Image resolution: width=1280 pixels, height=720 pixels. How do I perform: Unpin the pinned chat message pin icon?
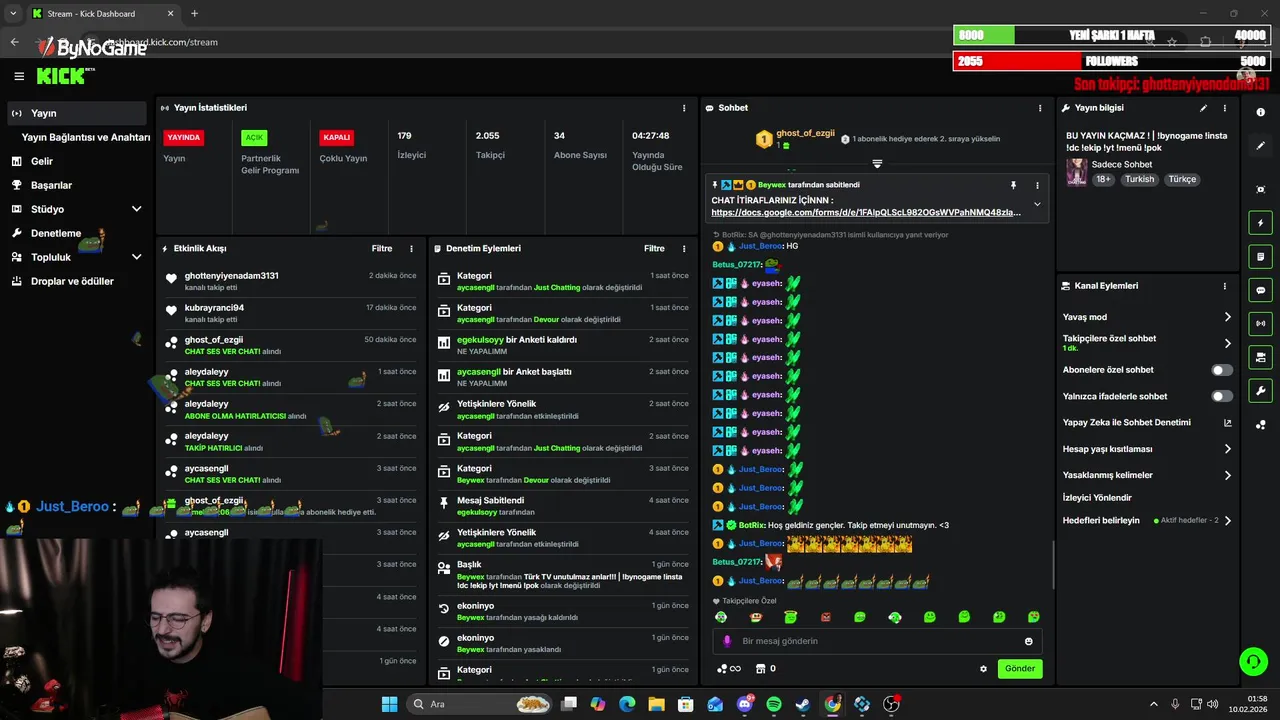(x=1013, y=185)
